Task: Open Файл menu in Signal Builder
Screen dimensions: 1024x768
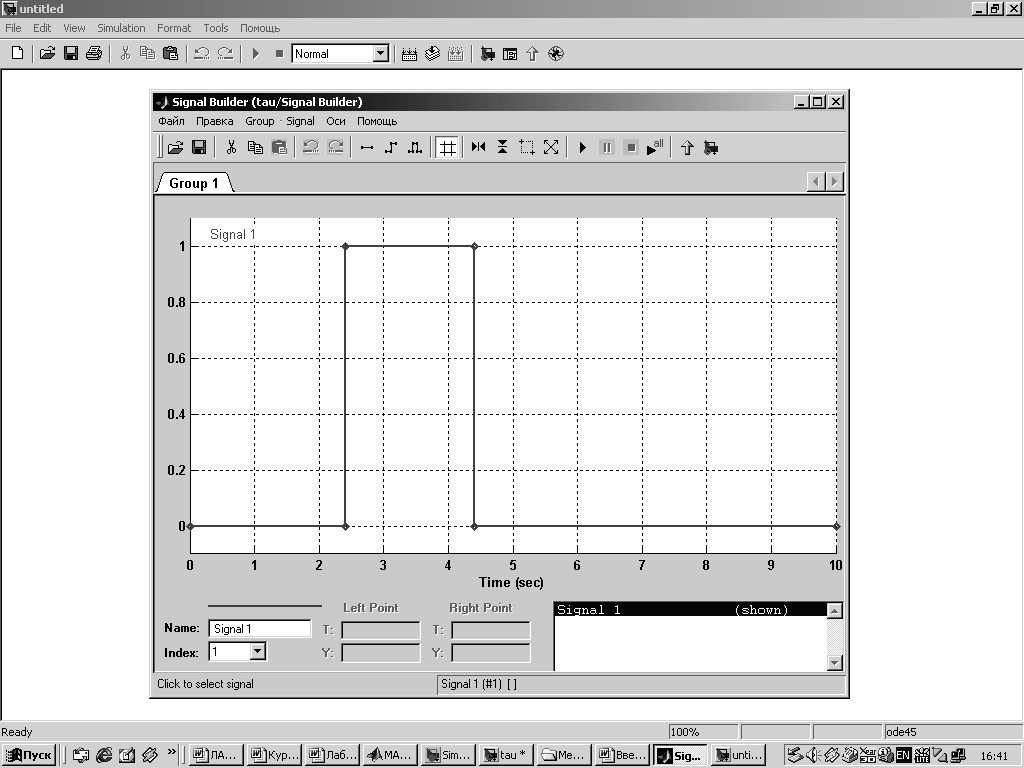Action: click(x=171, y=121)
